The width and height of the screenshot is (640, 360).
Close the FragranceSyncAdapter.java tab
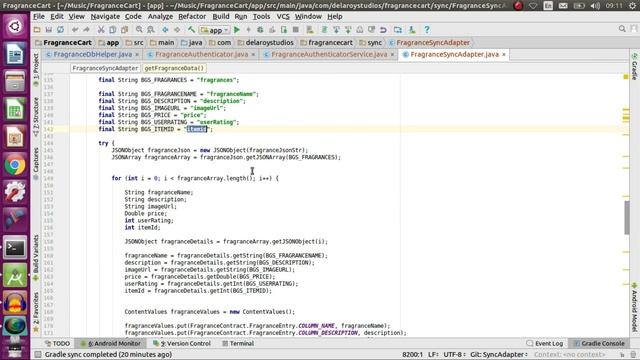[x=504, y=54]
